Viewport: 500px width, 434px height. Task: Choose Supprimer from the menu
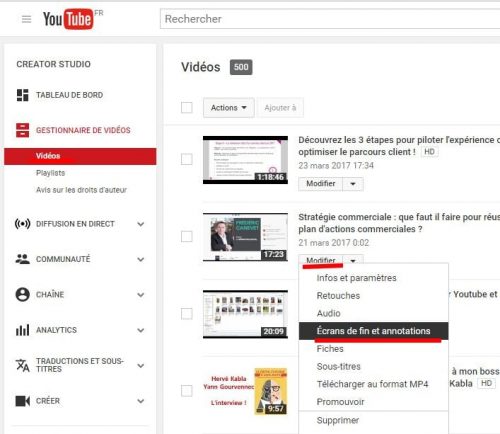coord(373,420)
